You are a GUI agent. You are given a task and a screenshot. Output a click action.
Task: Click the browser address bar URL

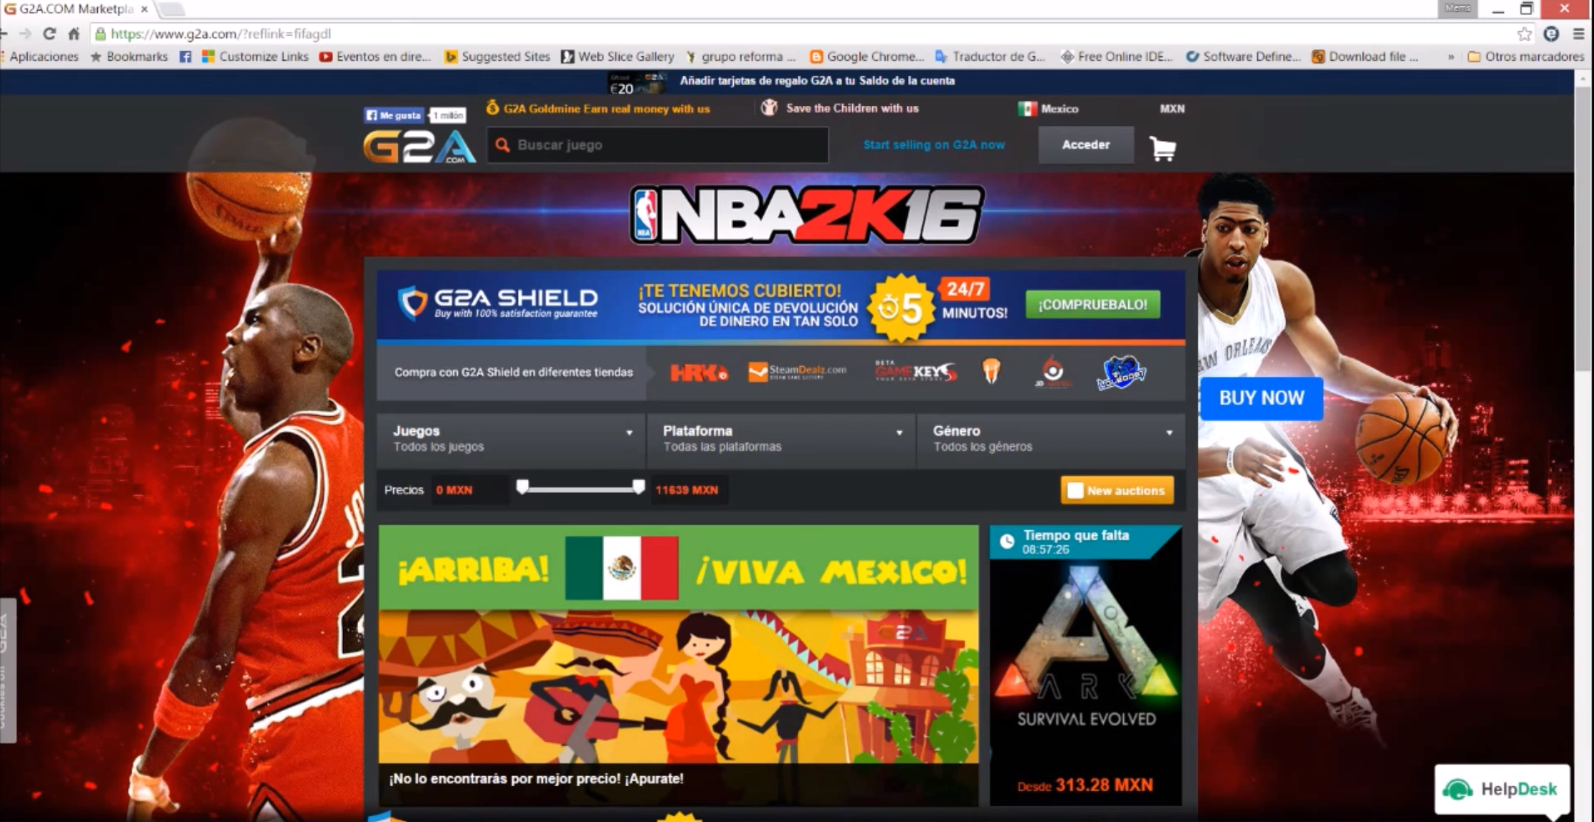[x=221, y=34]
